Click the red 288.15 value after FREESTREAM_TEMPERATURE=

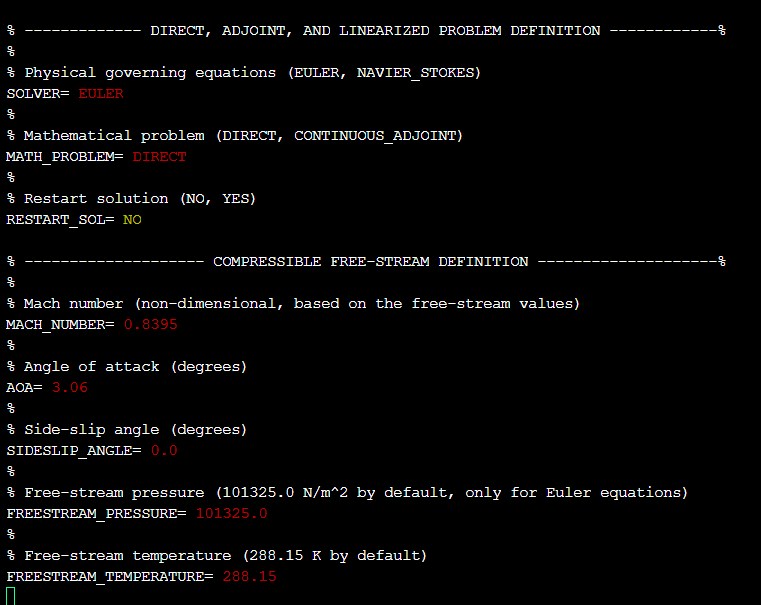[249, 576]
